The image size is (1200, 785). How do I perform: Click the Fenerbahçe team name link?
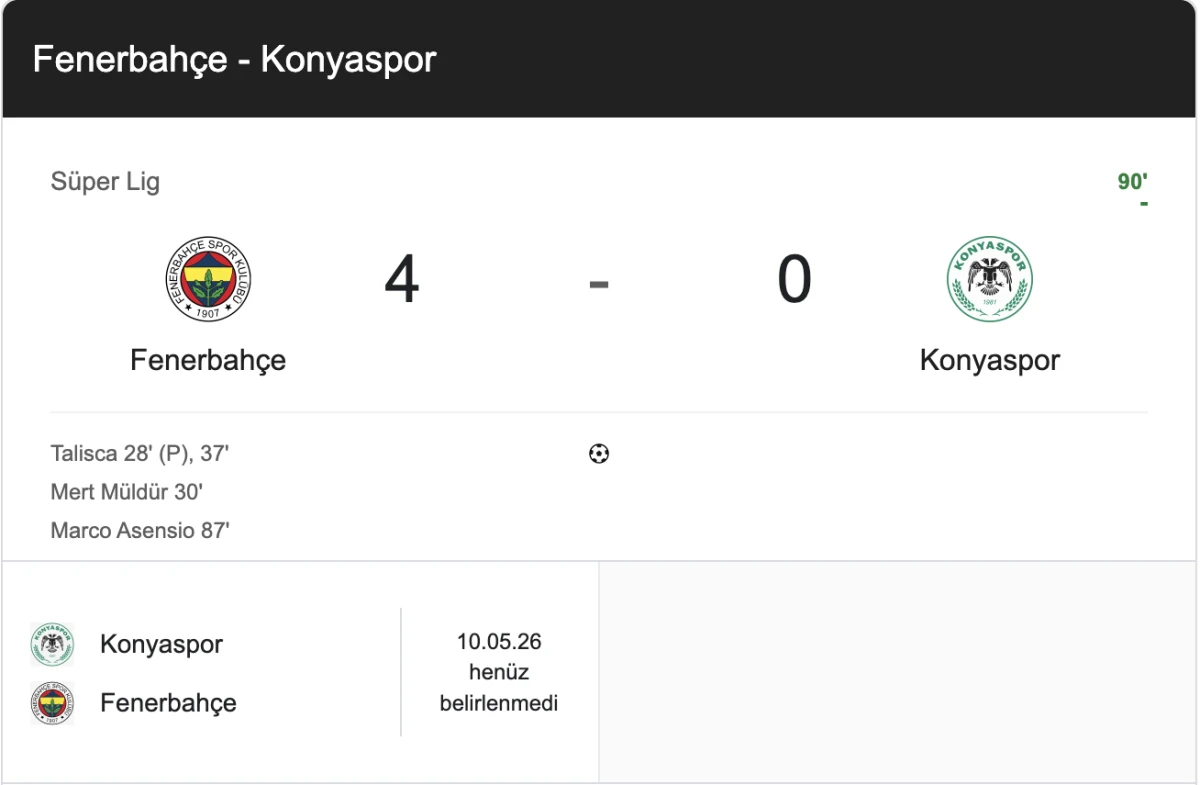point(206,360)
